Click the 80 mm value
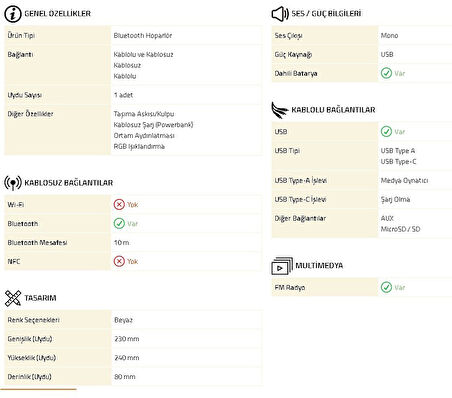452x398 pixels. point(125,377)
